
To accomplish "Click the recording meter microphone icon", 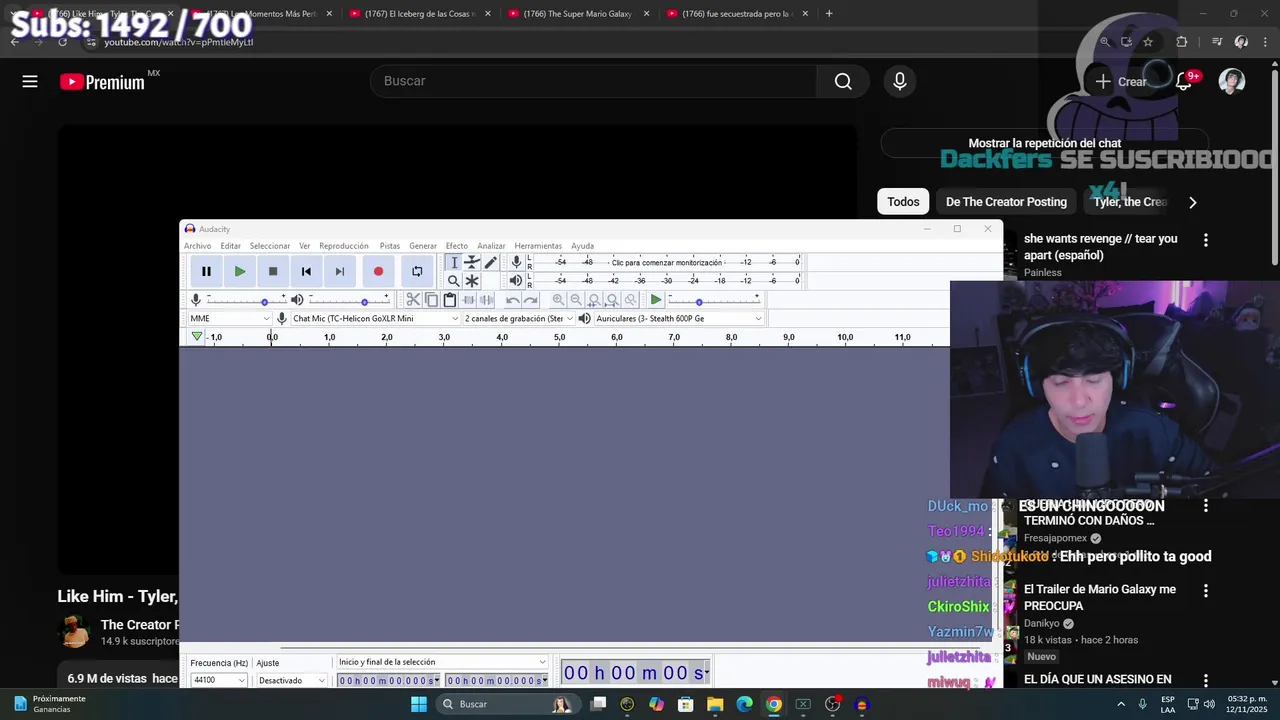I will [516, 262].
